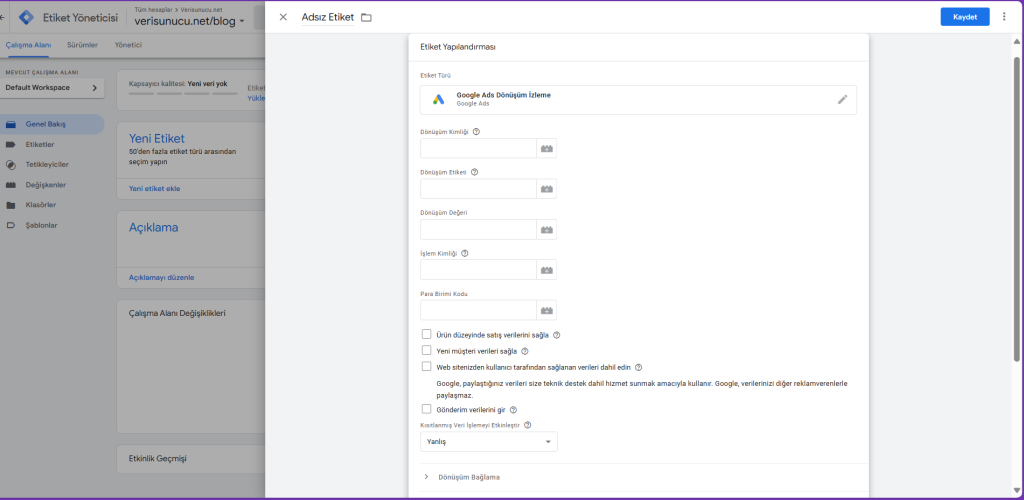1024x500 pixels.
Task: Open variable picker for Dönüşüm Etiketi
Action: (547, 189)
